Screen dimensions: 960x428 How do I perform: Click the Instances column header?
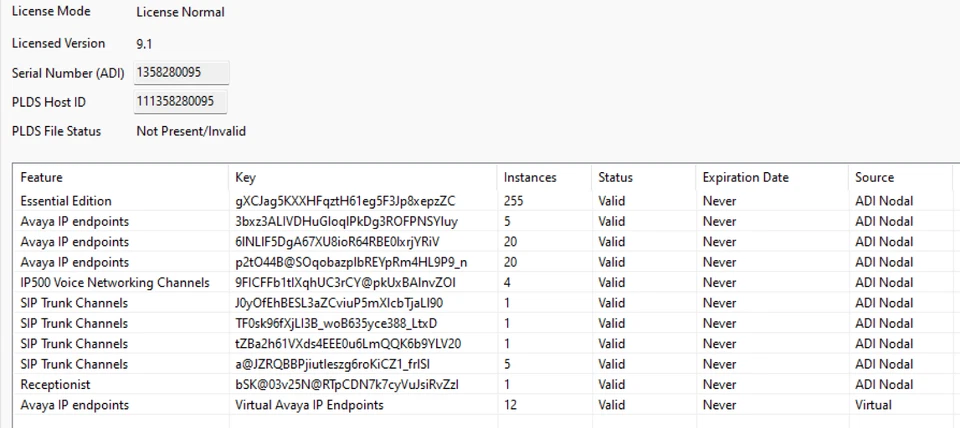point(530,178)
